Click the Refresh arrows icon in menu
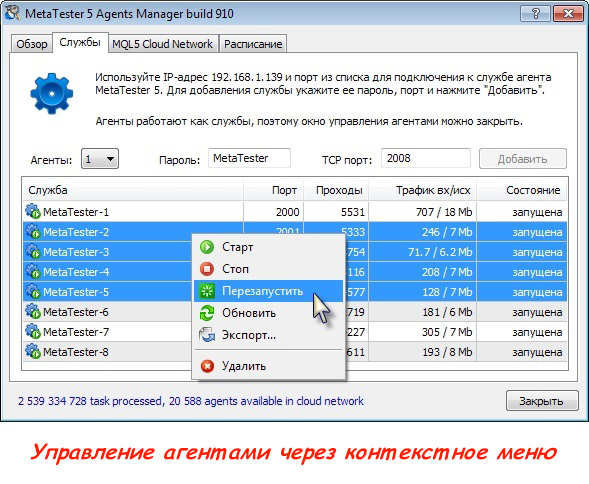This screenshot has width=589, height=484. (207, 313)
